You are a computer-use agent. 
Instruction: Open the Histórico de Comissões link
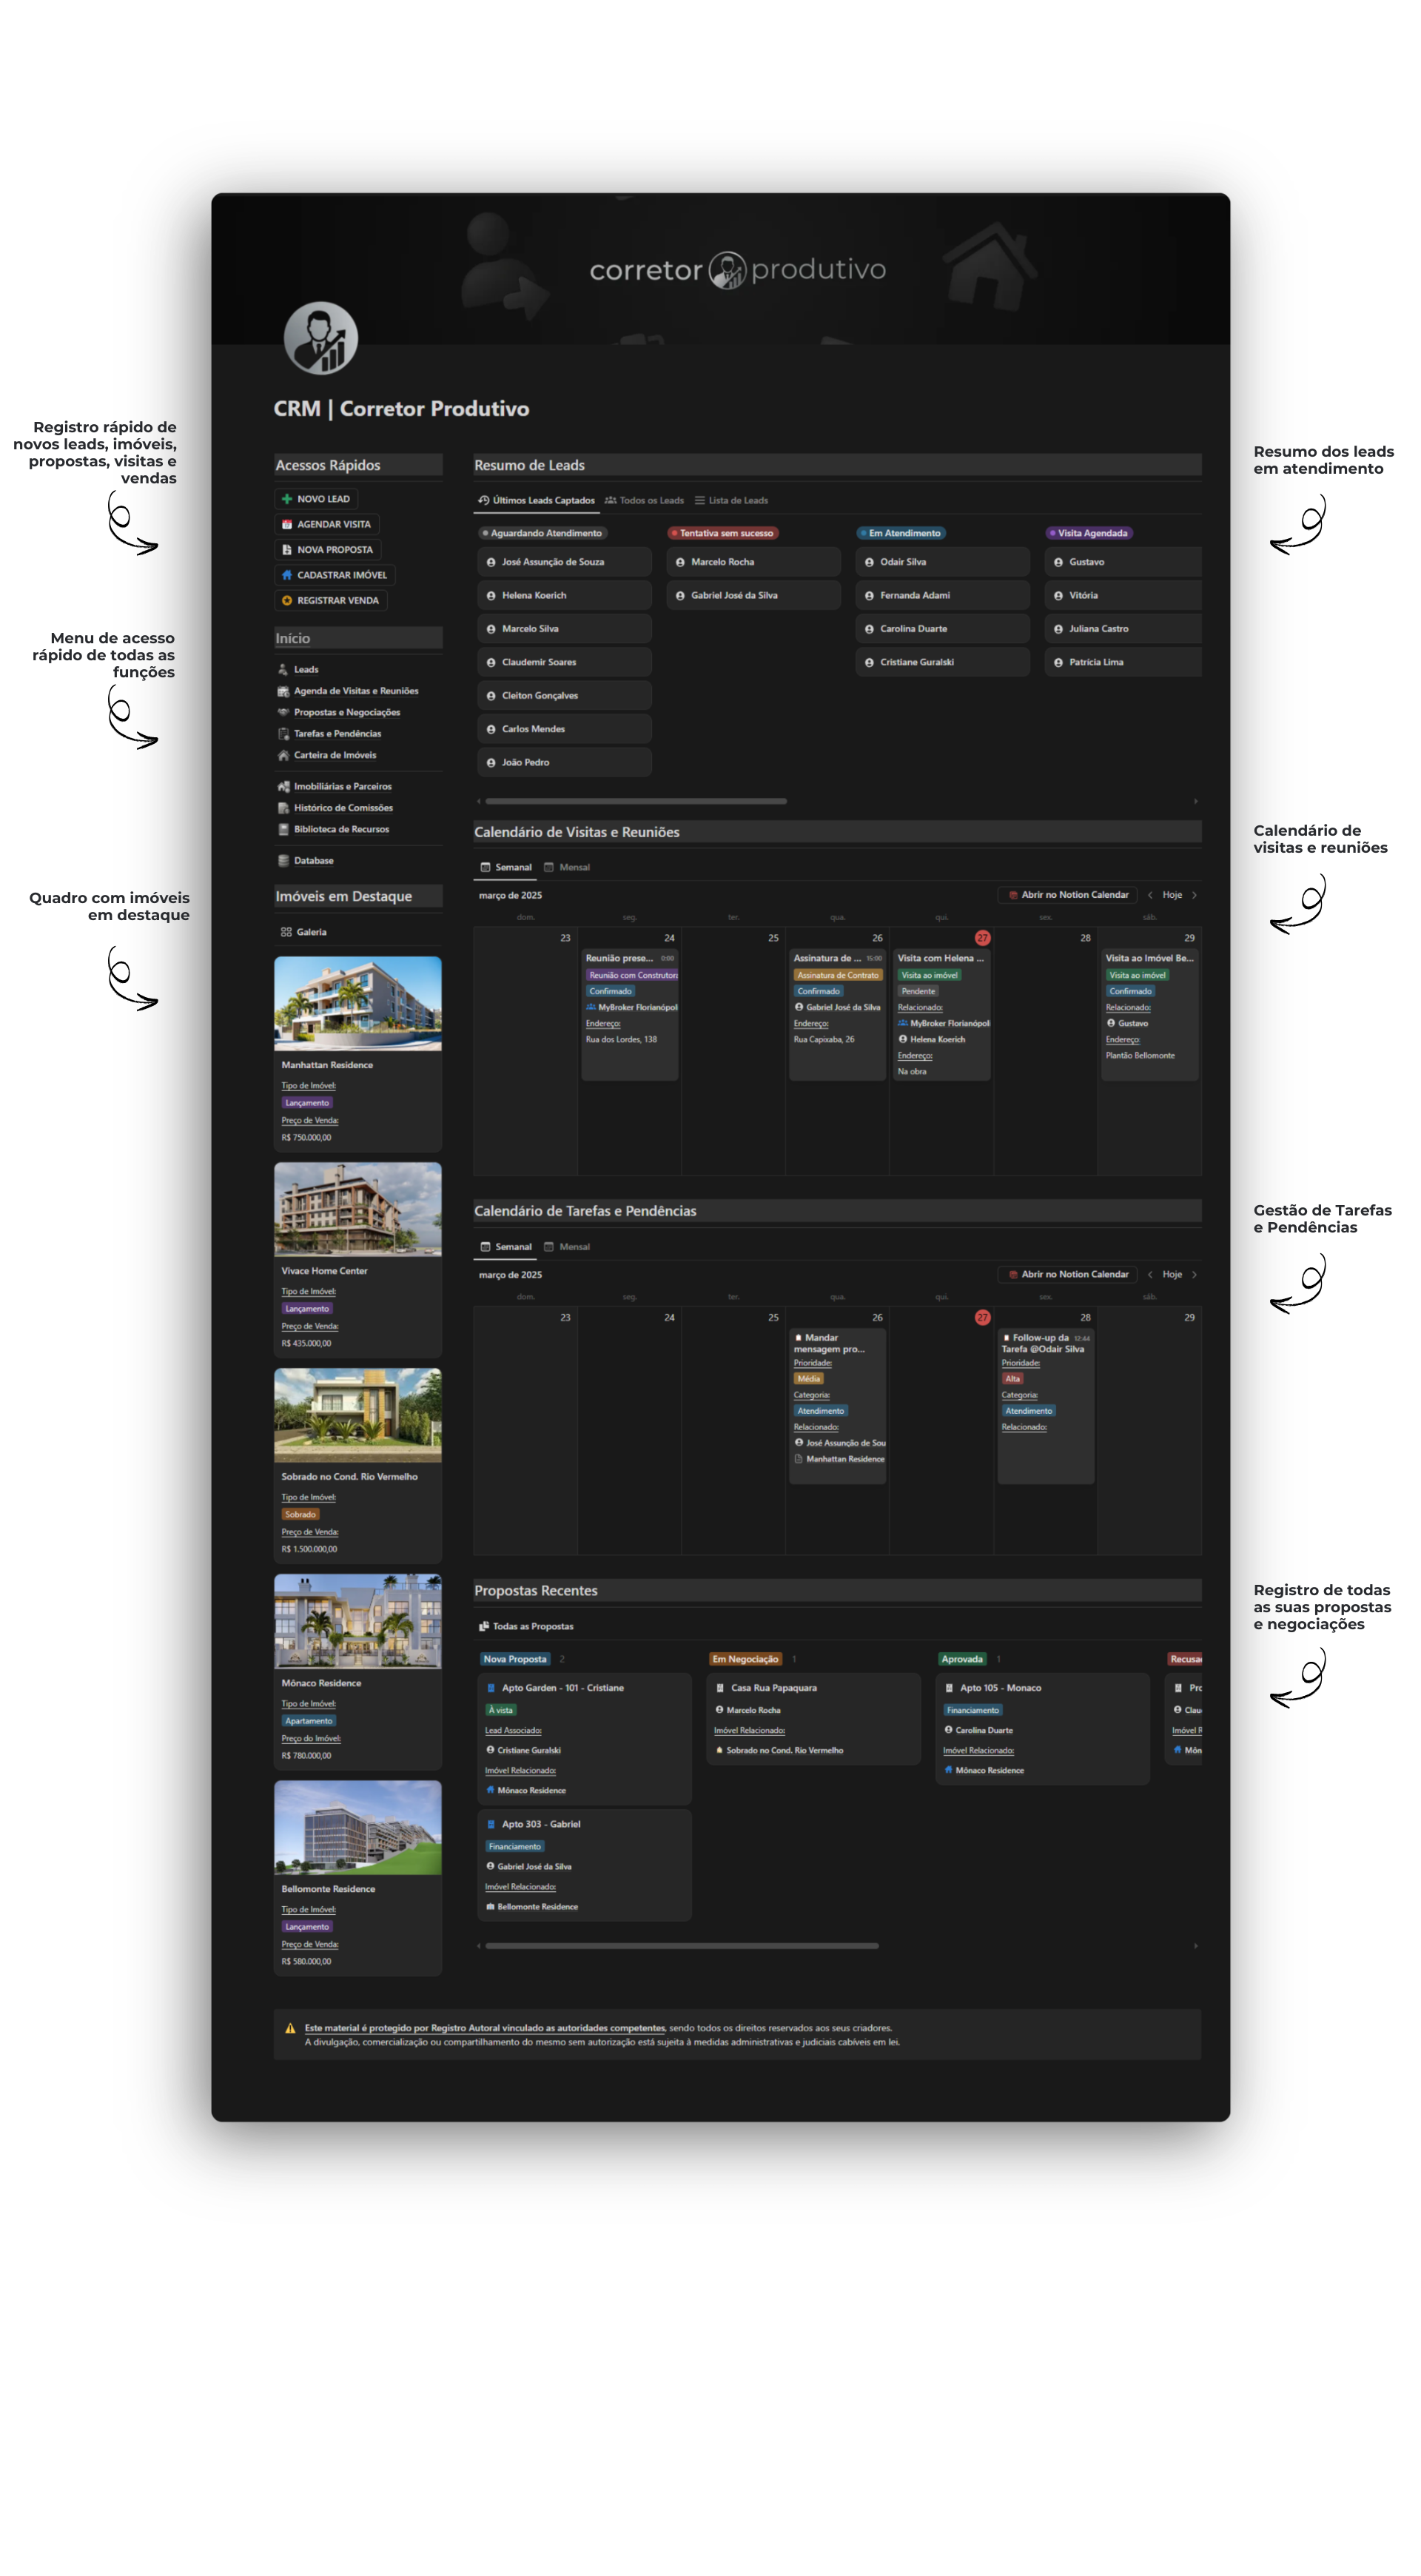(x=343, y=808)
